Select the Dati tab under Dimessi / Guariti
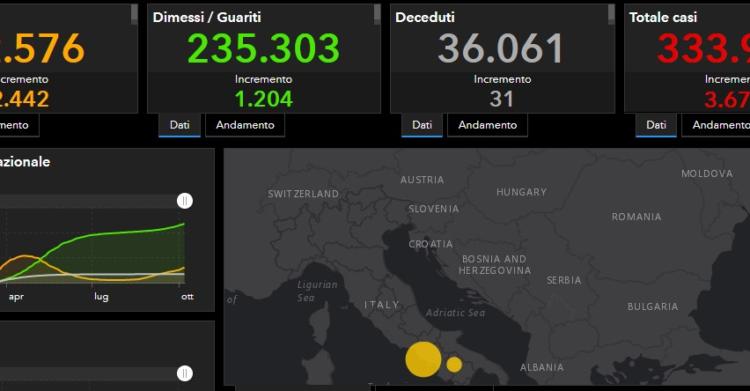The width and height of the screenshot is (750, 391). tap(179, 125)
